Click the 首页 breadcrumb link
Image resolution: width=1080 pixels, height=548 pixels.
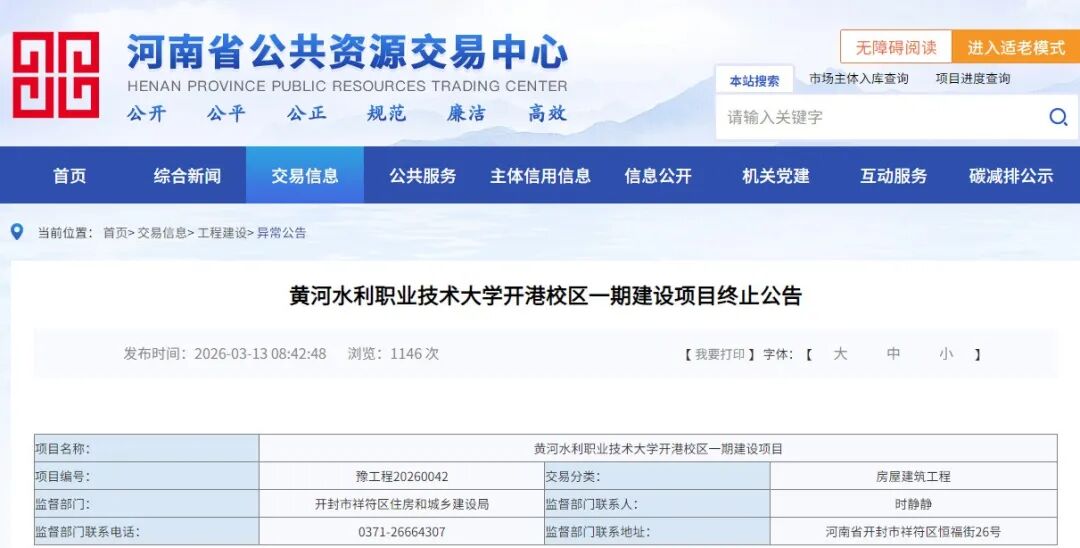115,233
